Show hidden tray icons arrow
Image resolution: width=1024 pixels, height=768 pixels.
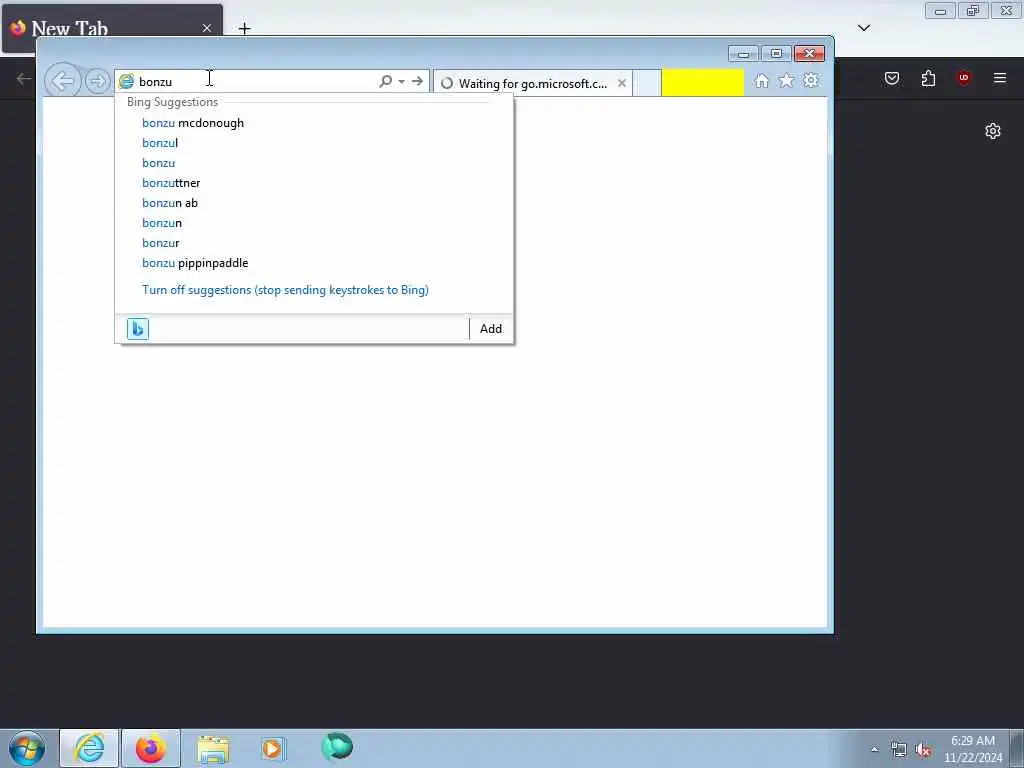pyautogui.click(x=874, y=749)
